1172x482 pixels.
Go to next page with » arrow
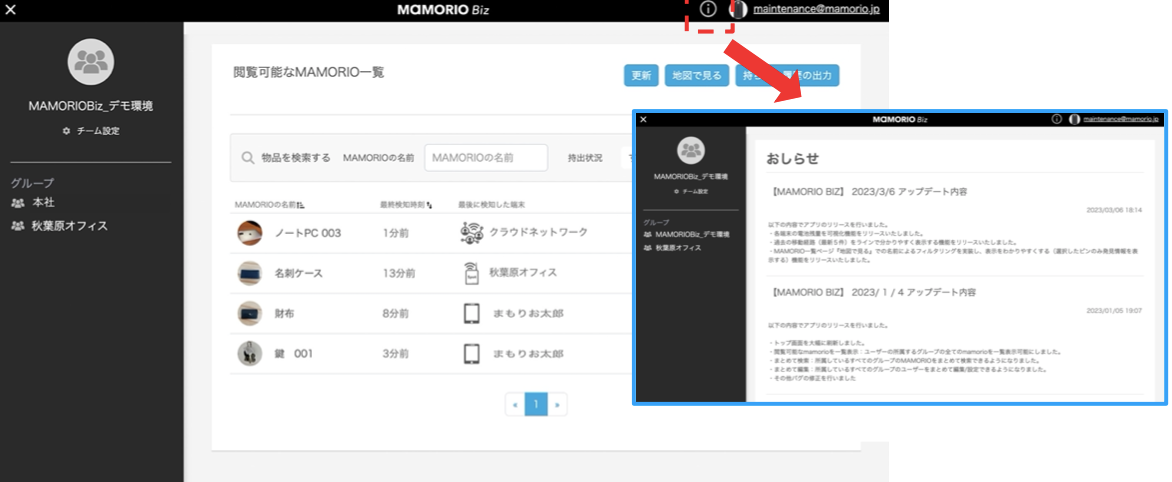[x=558, y=405]
